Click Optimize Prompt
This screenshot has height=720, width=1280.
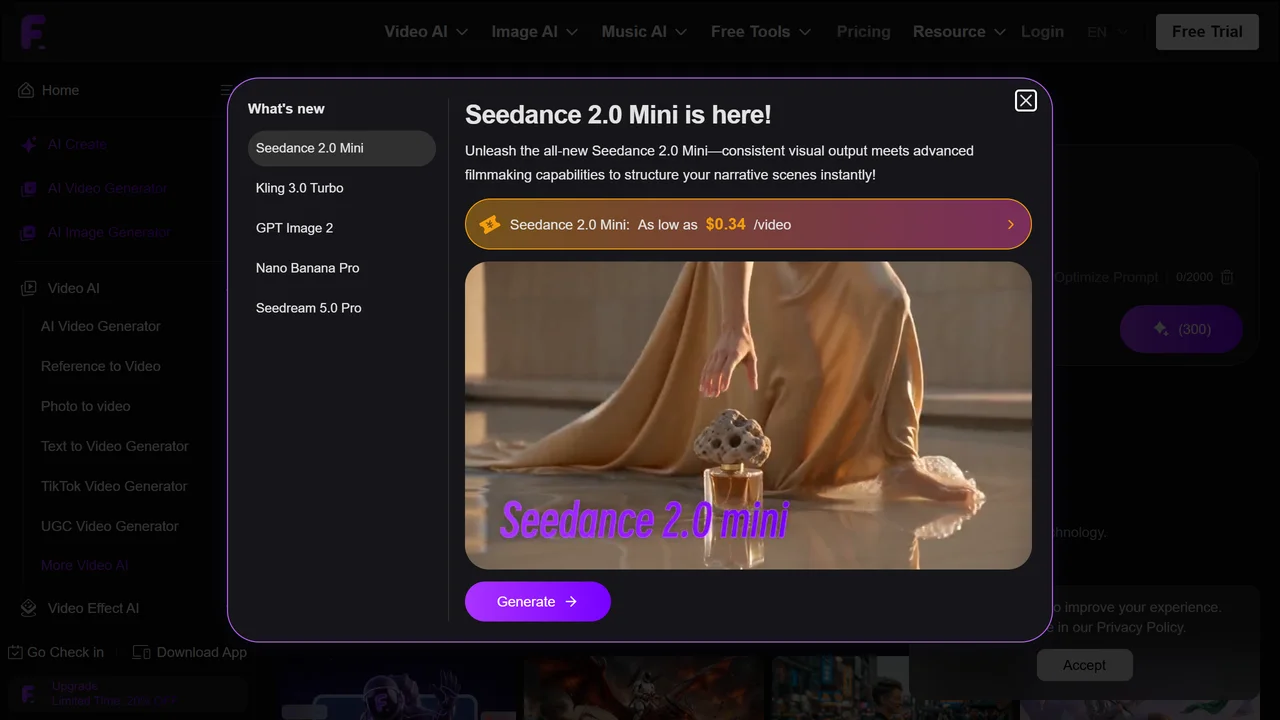[x=1105, y=277]
